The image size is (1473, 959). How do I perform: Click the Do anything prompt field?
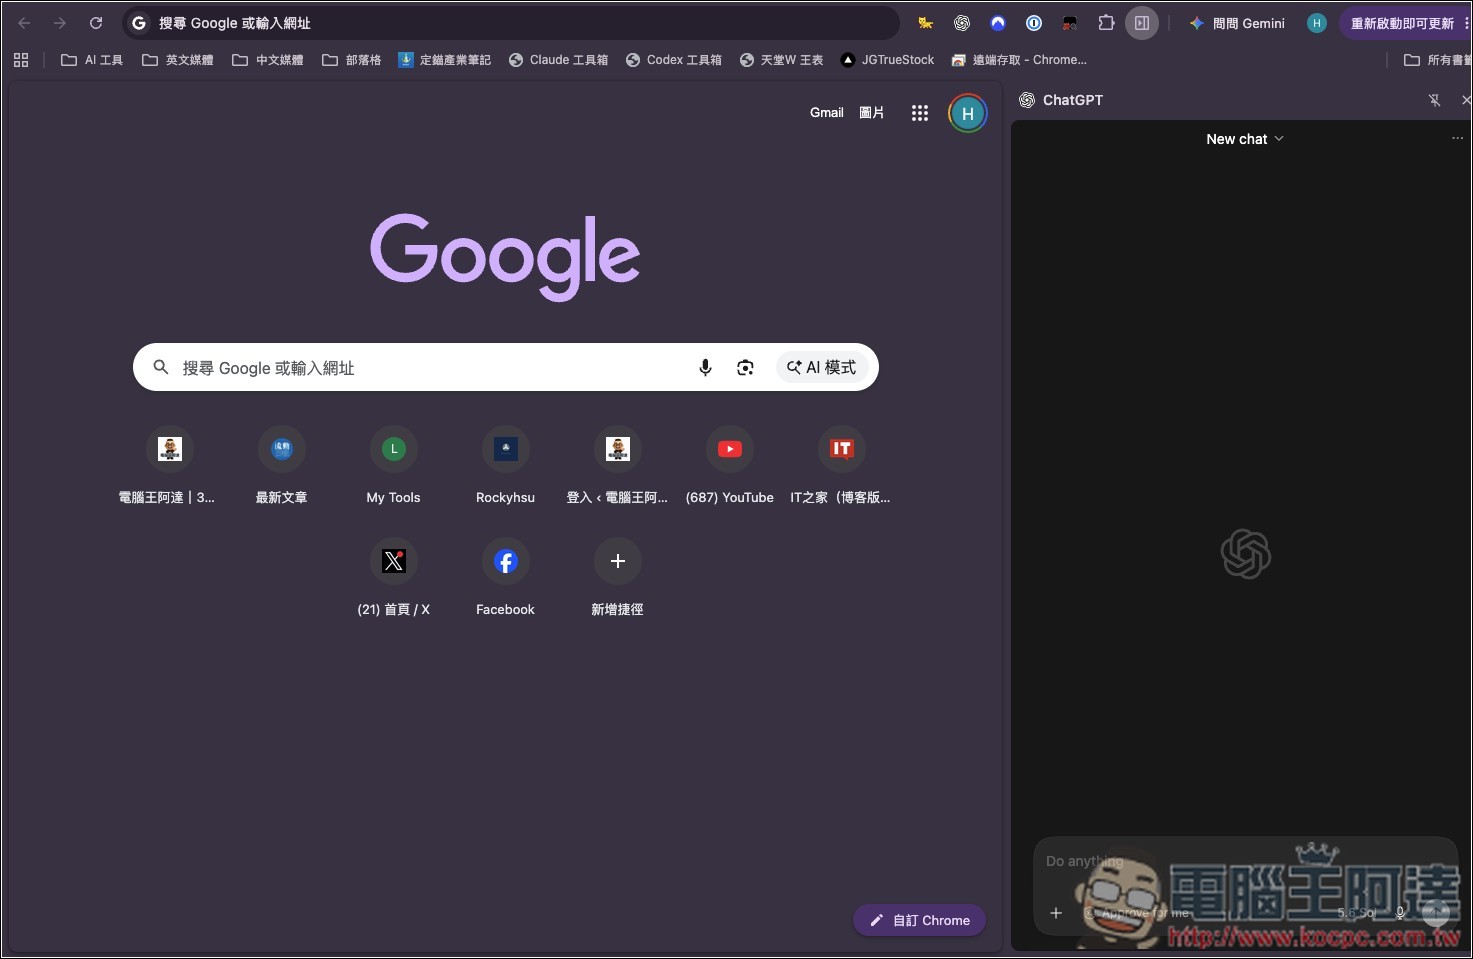[x=1245, y=861]
